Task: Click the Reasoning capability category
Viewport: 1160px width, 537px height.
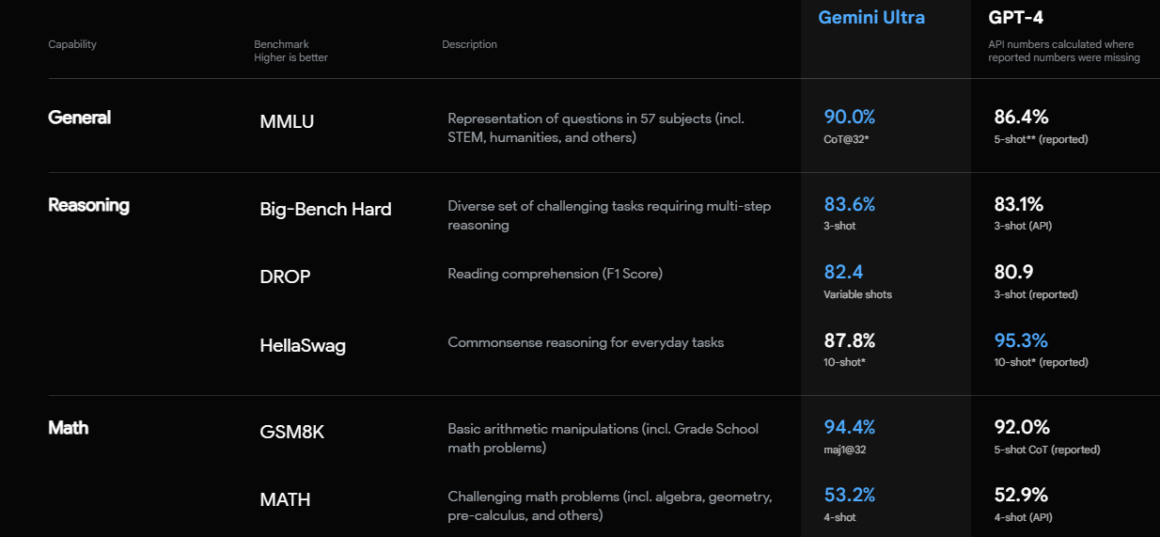Action: pyautogui.click(x=88, y=205)
